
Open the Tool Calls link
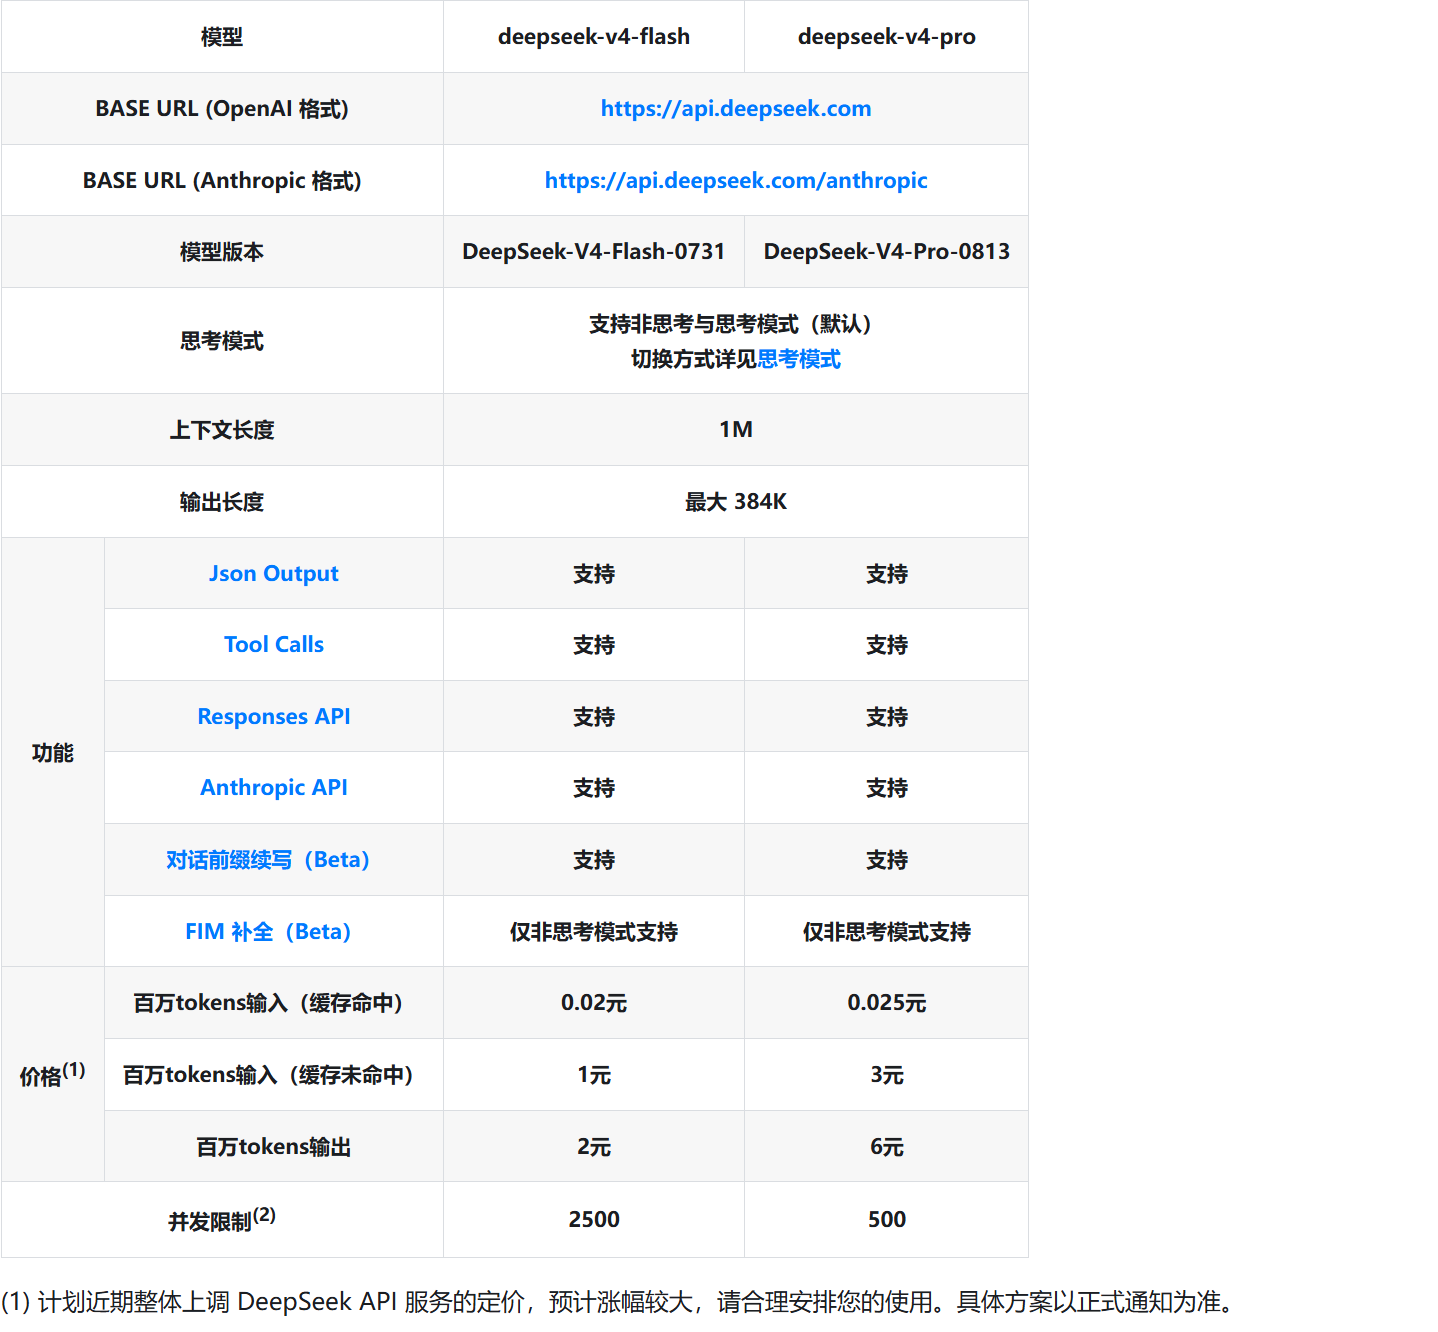pos(274,644)
